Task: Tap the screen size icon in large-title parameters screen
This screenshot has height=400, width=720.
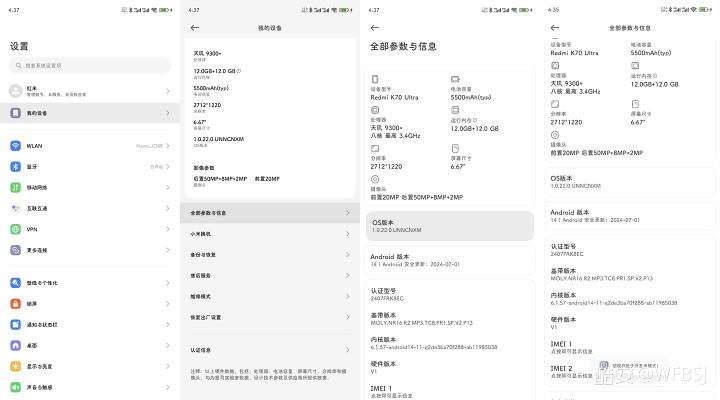Action: 455,148
